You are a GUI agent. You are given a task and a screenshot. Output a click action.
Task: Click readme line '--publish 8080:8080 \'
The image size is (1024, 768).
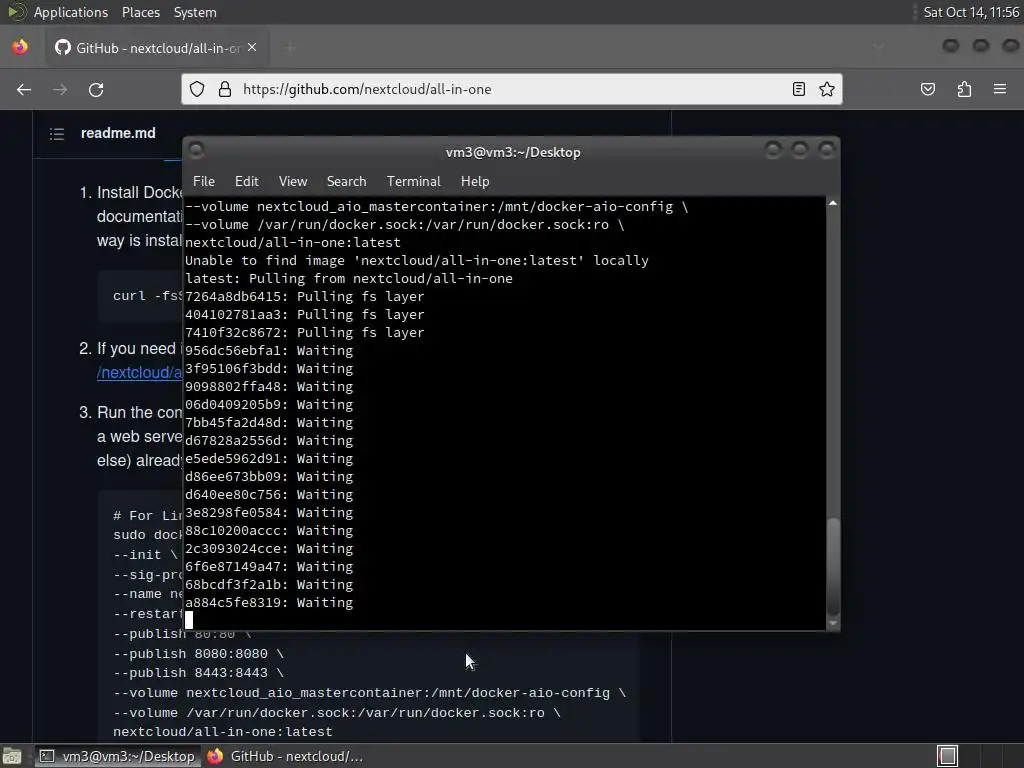[199, 654]
